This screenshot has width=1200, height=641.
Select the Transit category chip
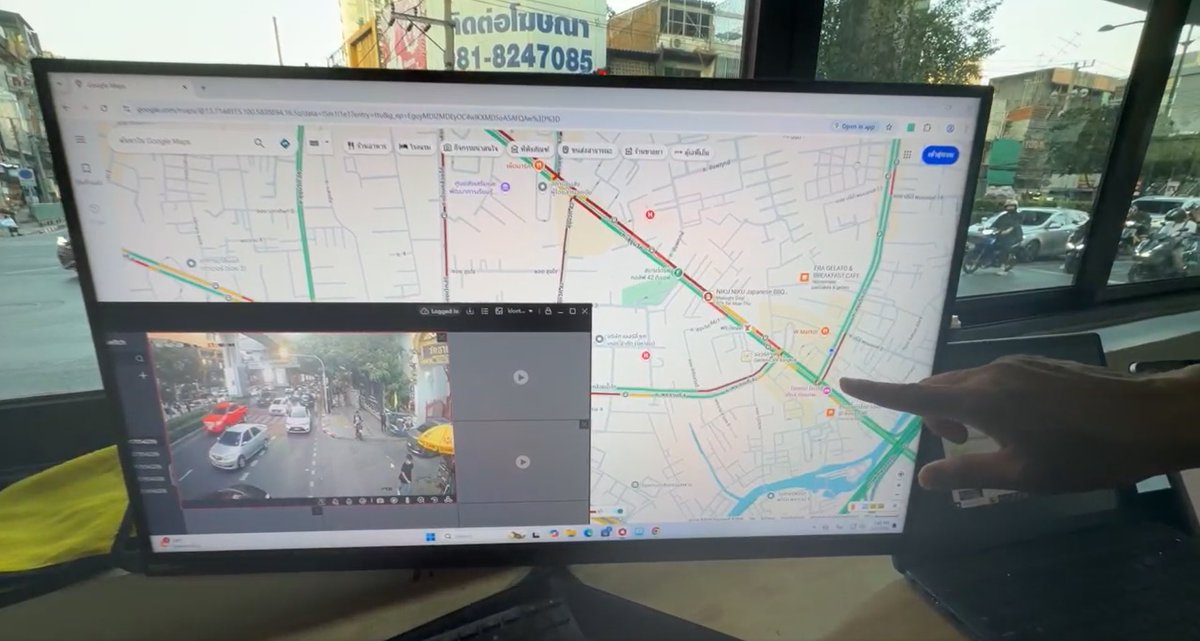tap(587, 150)
